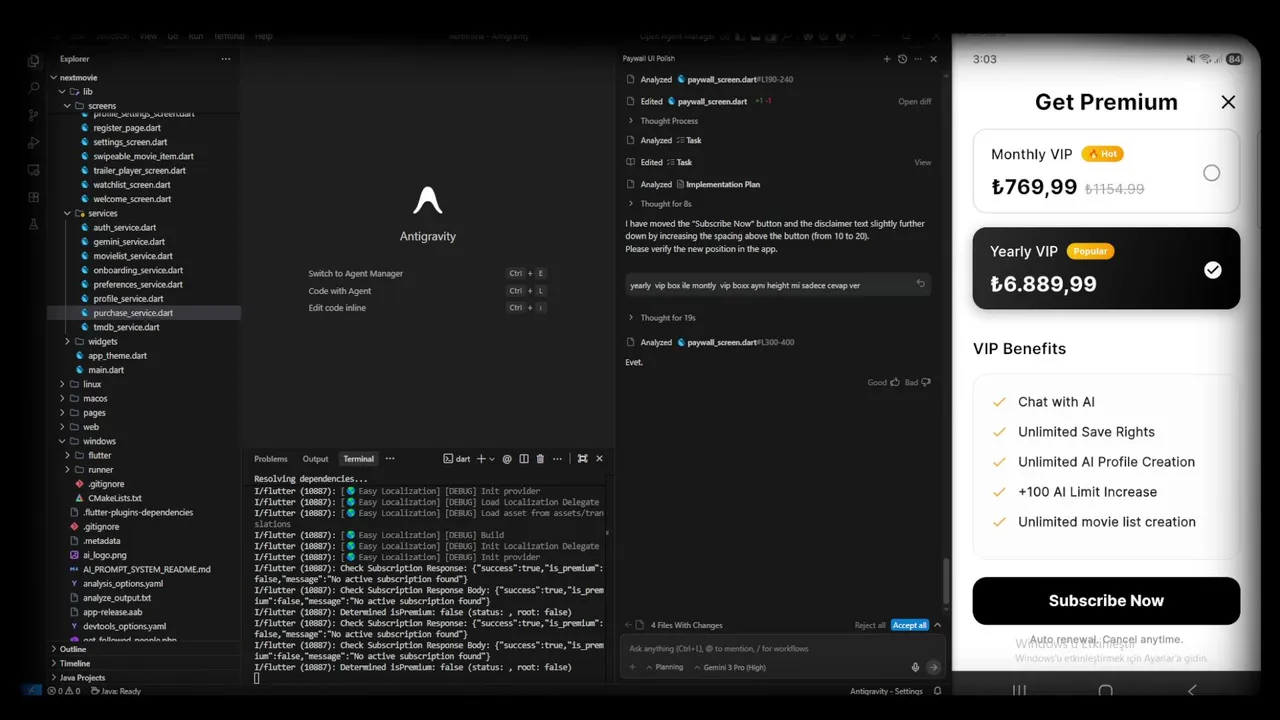Open the new terminal profile dropdown arrow

coord(493,459)
